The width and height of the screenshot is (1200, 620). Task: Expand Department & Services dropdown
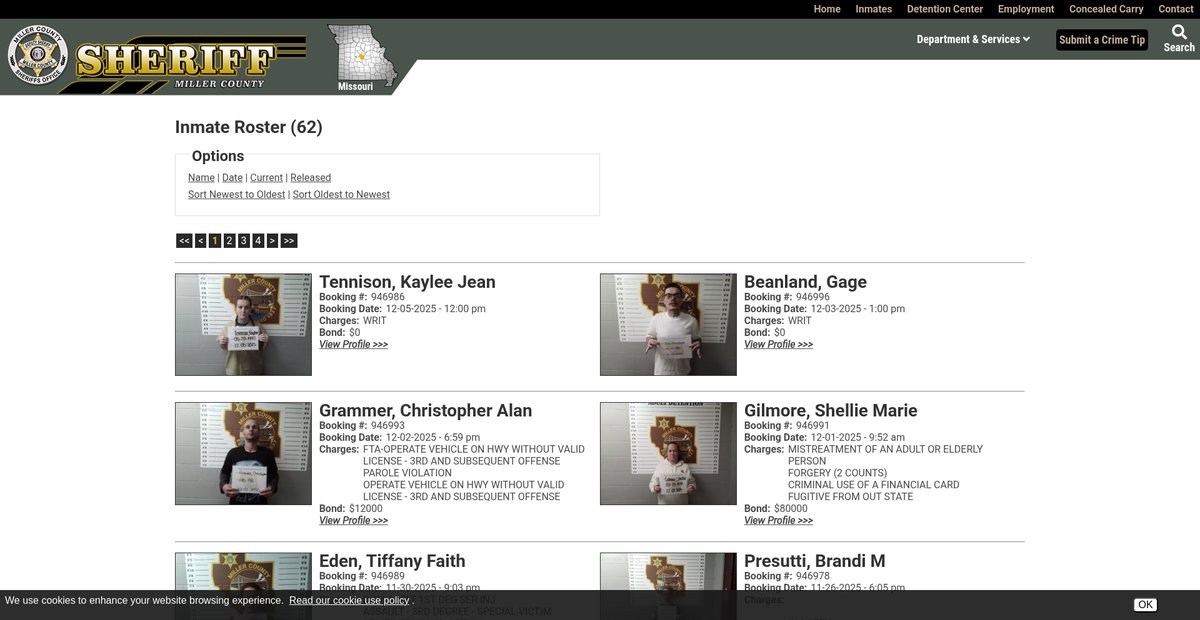[x=972, y=40]
